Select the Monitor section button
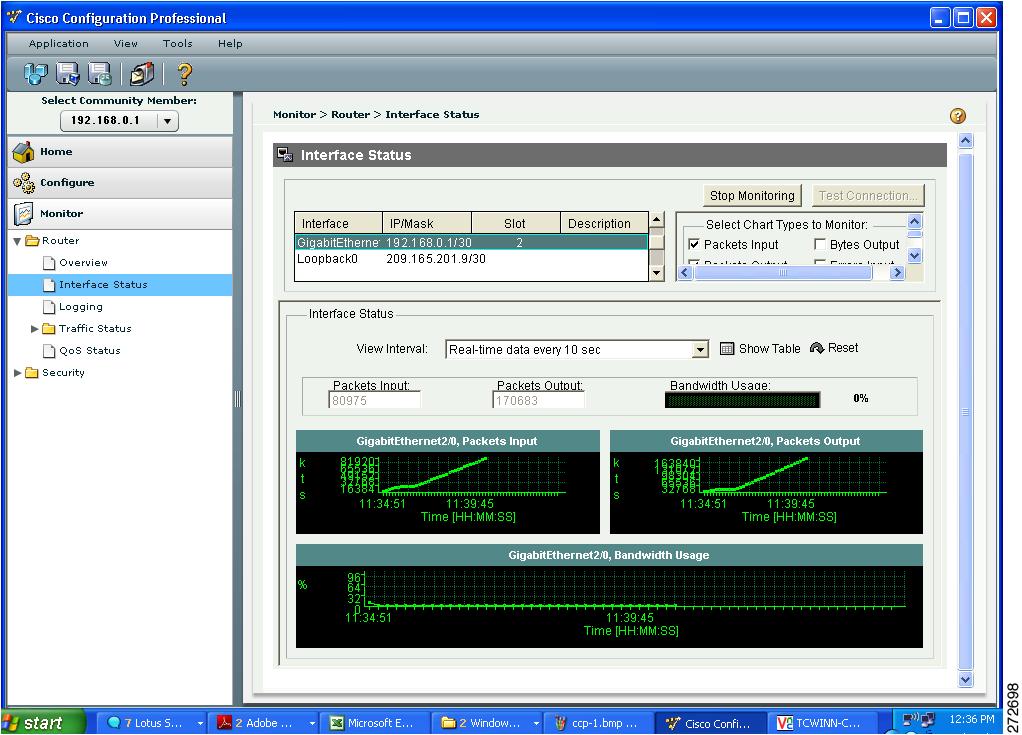The image size is (1022, 735). click(x=120, y=214)
